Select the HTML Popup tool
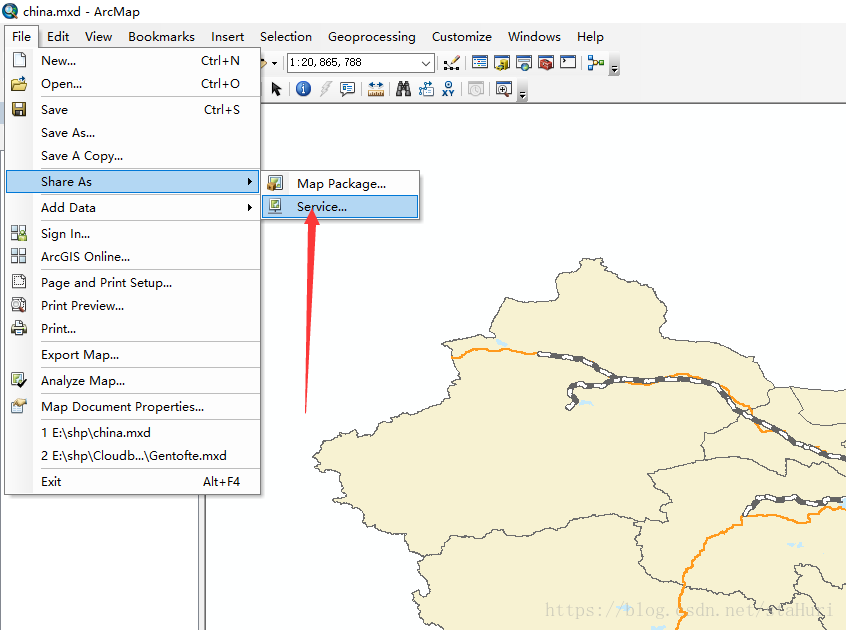The image size is (846, 630). tap(347, 88)
